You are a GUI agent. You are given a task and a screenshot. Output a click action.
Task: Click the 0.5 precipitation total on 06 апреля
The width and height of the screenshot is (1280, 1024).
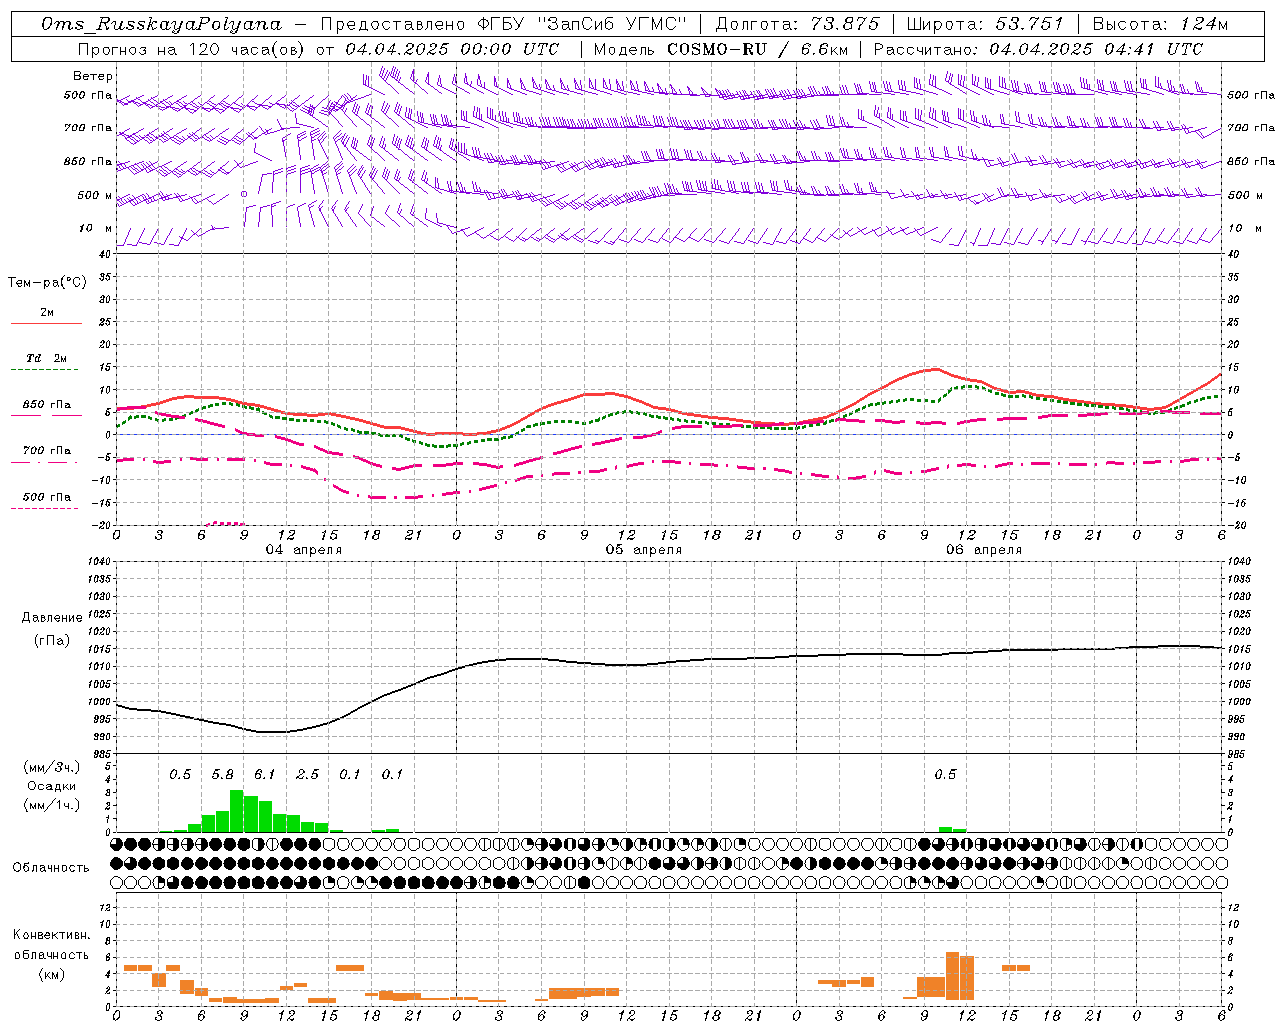(945, 775)
